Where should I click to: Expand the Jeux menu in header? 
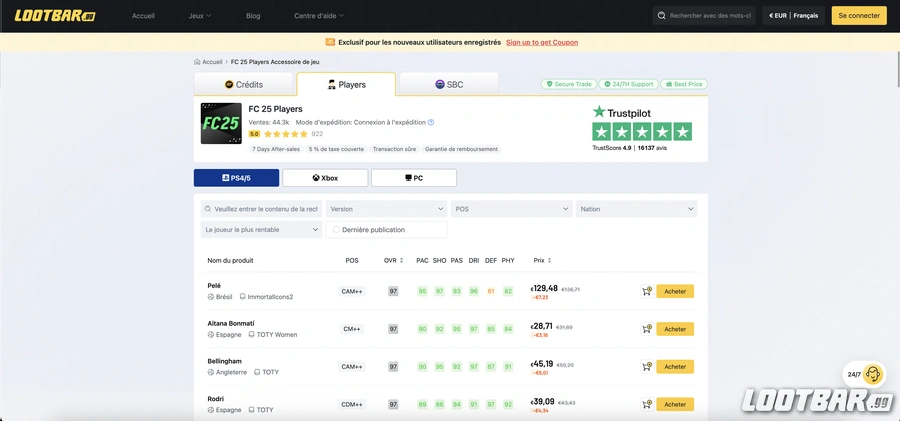tap(200, 16)
